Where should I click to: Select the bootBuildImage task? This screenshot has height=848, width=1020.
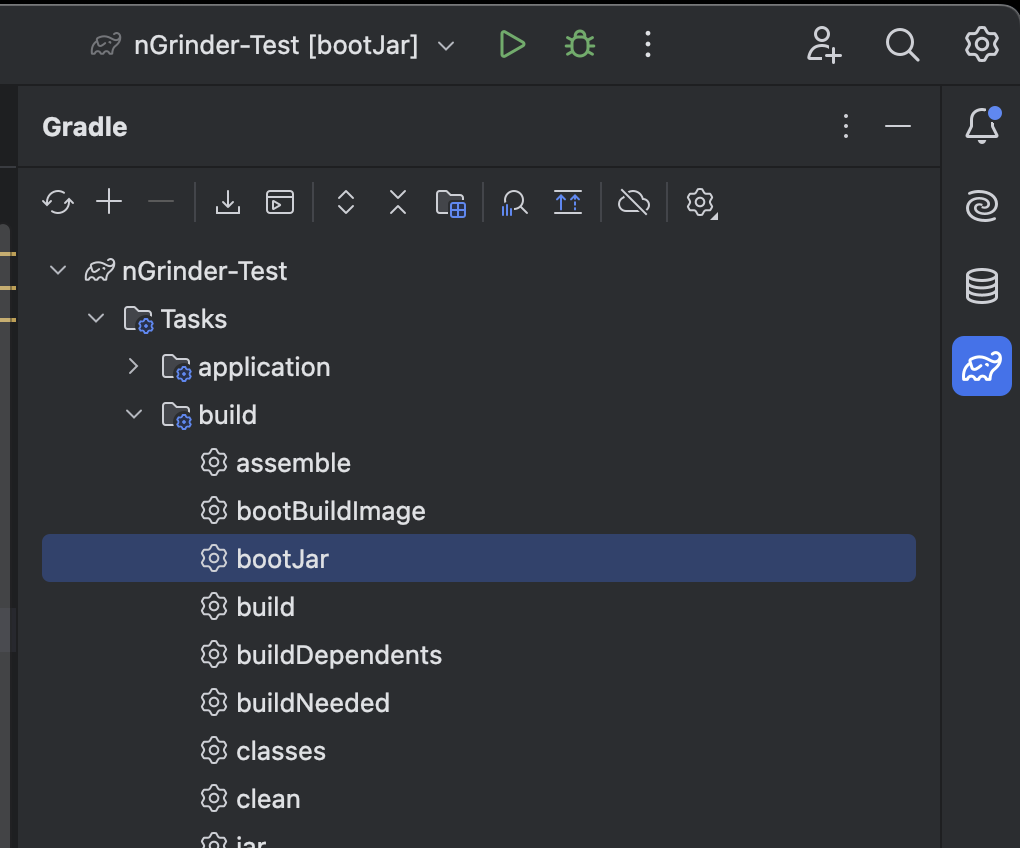pyautogui.click(x=330, y=511)
